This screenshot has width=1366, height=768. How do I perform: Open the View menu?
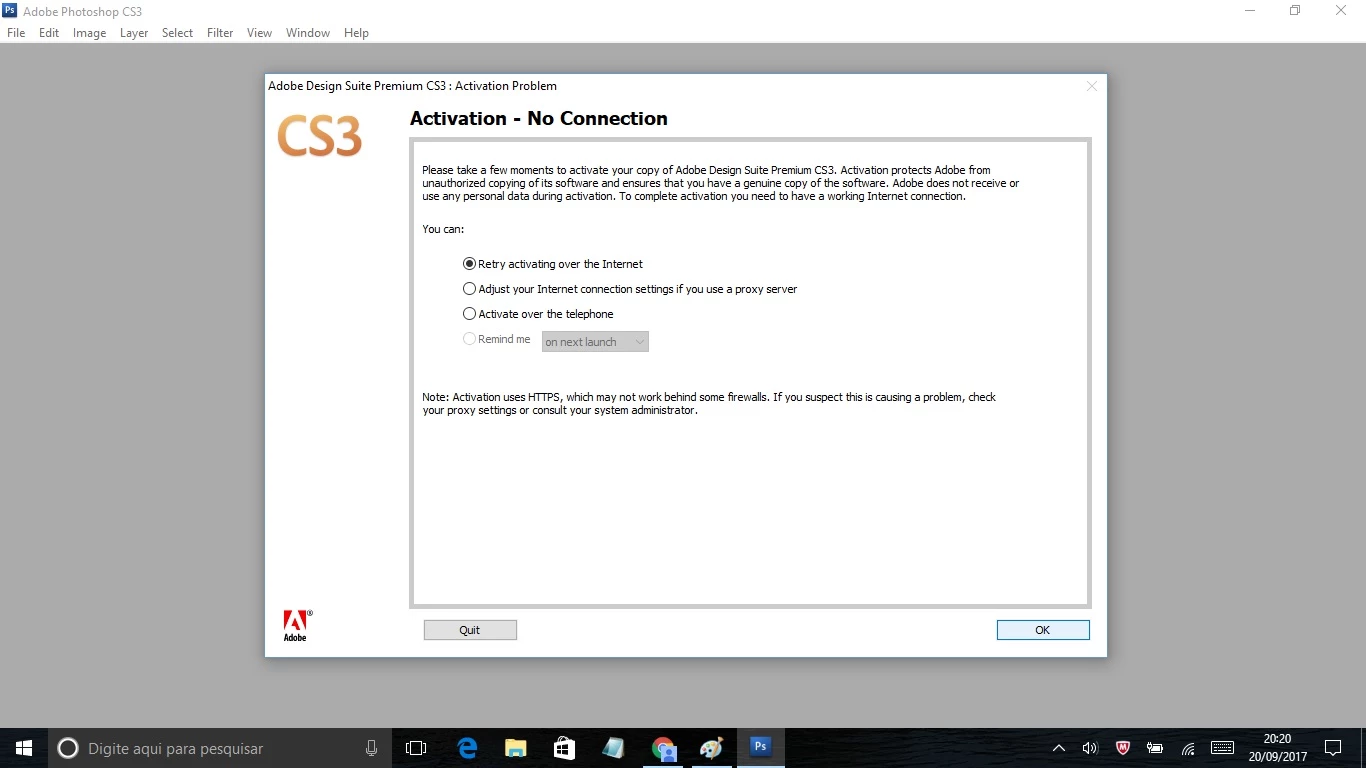259,33
